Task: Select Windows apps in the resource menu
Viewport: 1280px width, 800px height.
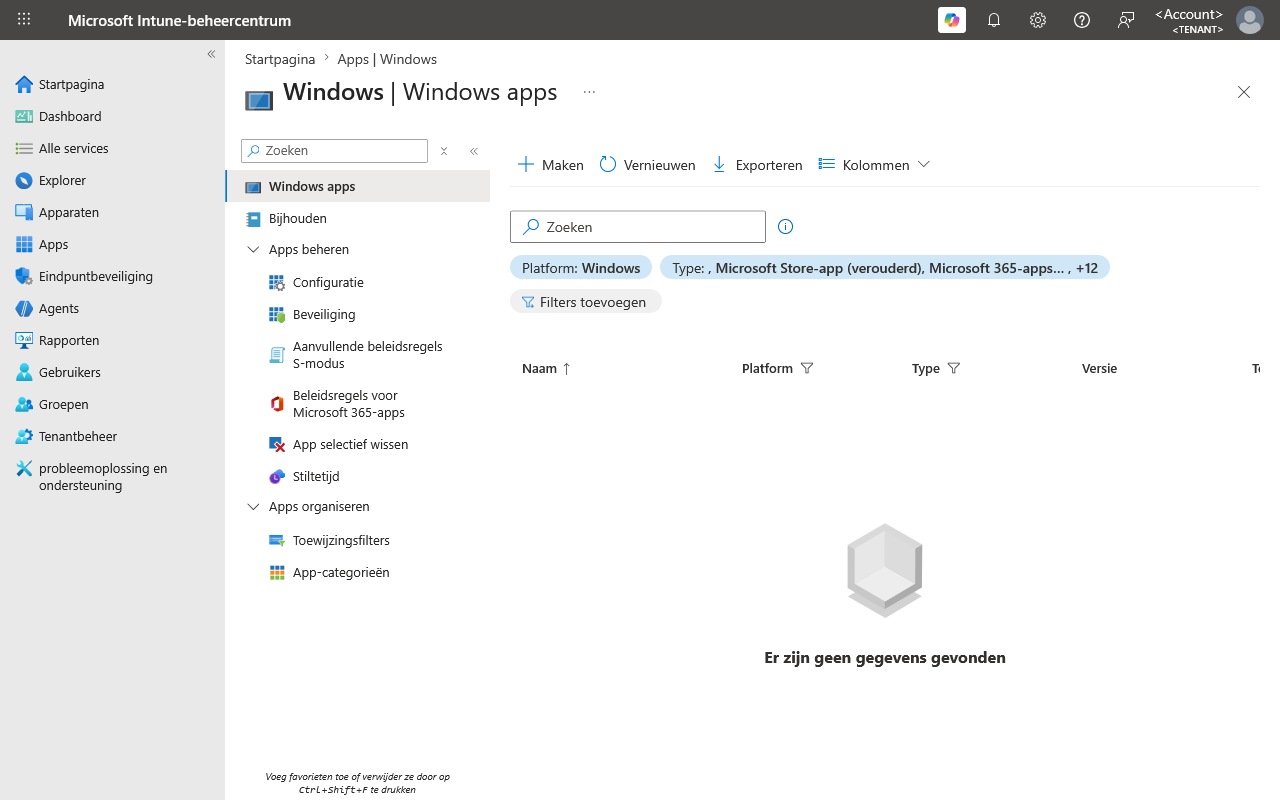Action: 358,186
